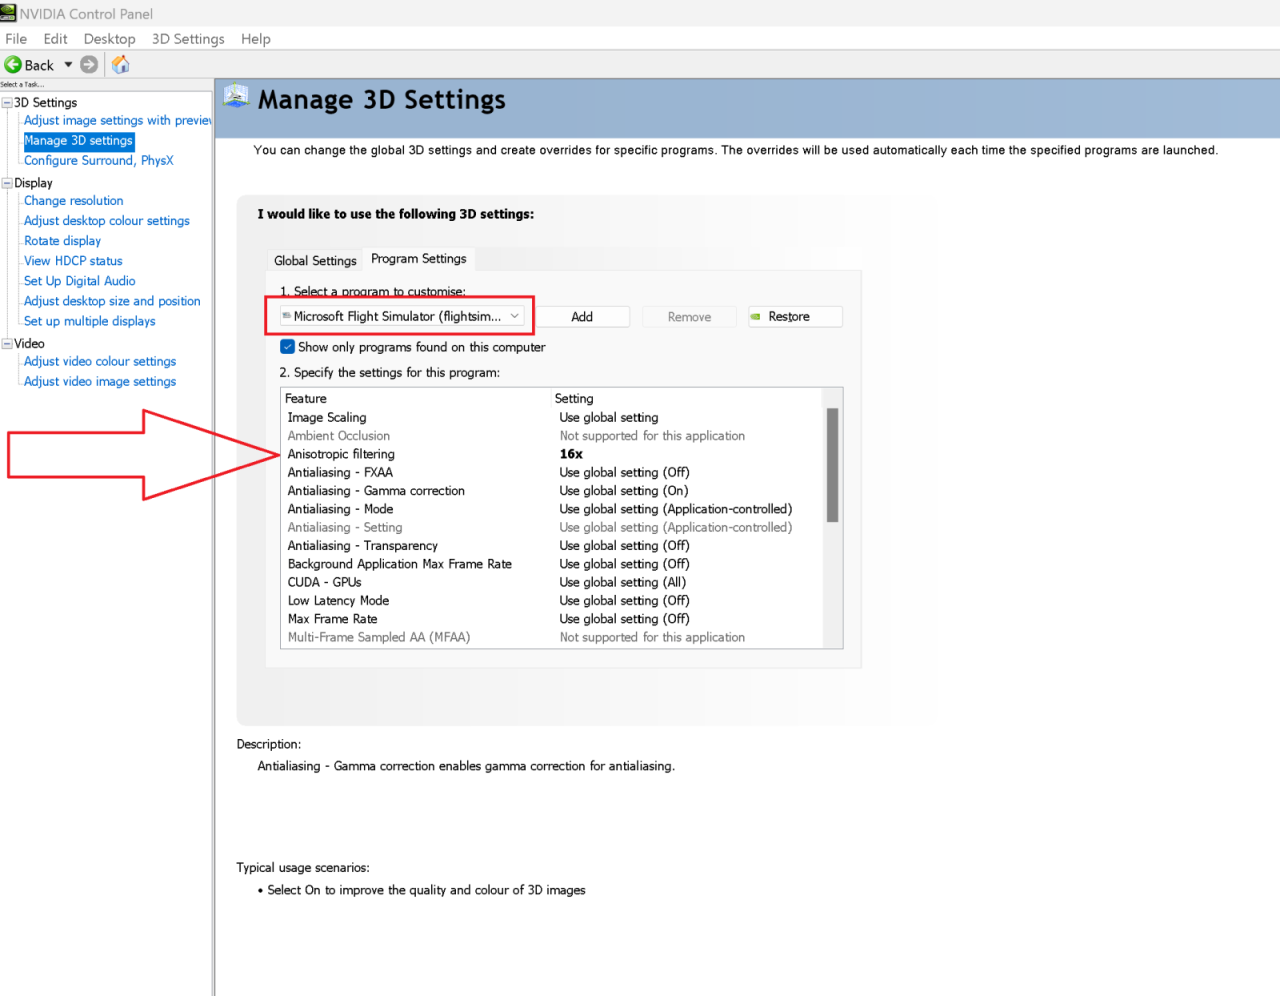Switch to the Global Settings tab
The image size is (1280, 996).
coord(315,261)
